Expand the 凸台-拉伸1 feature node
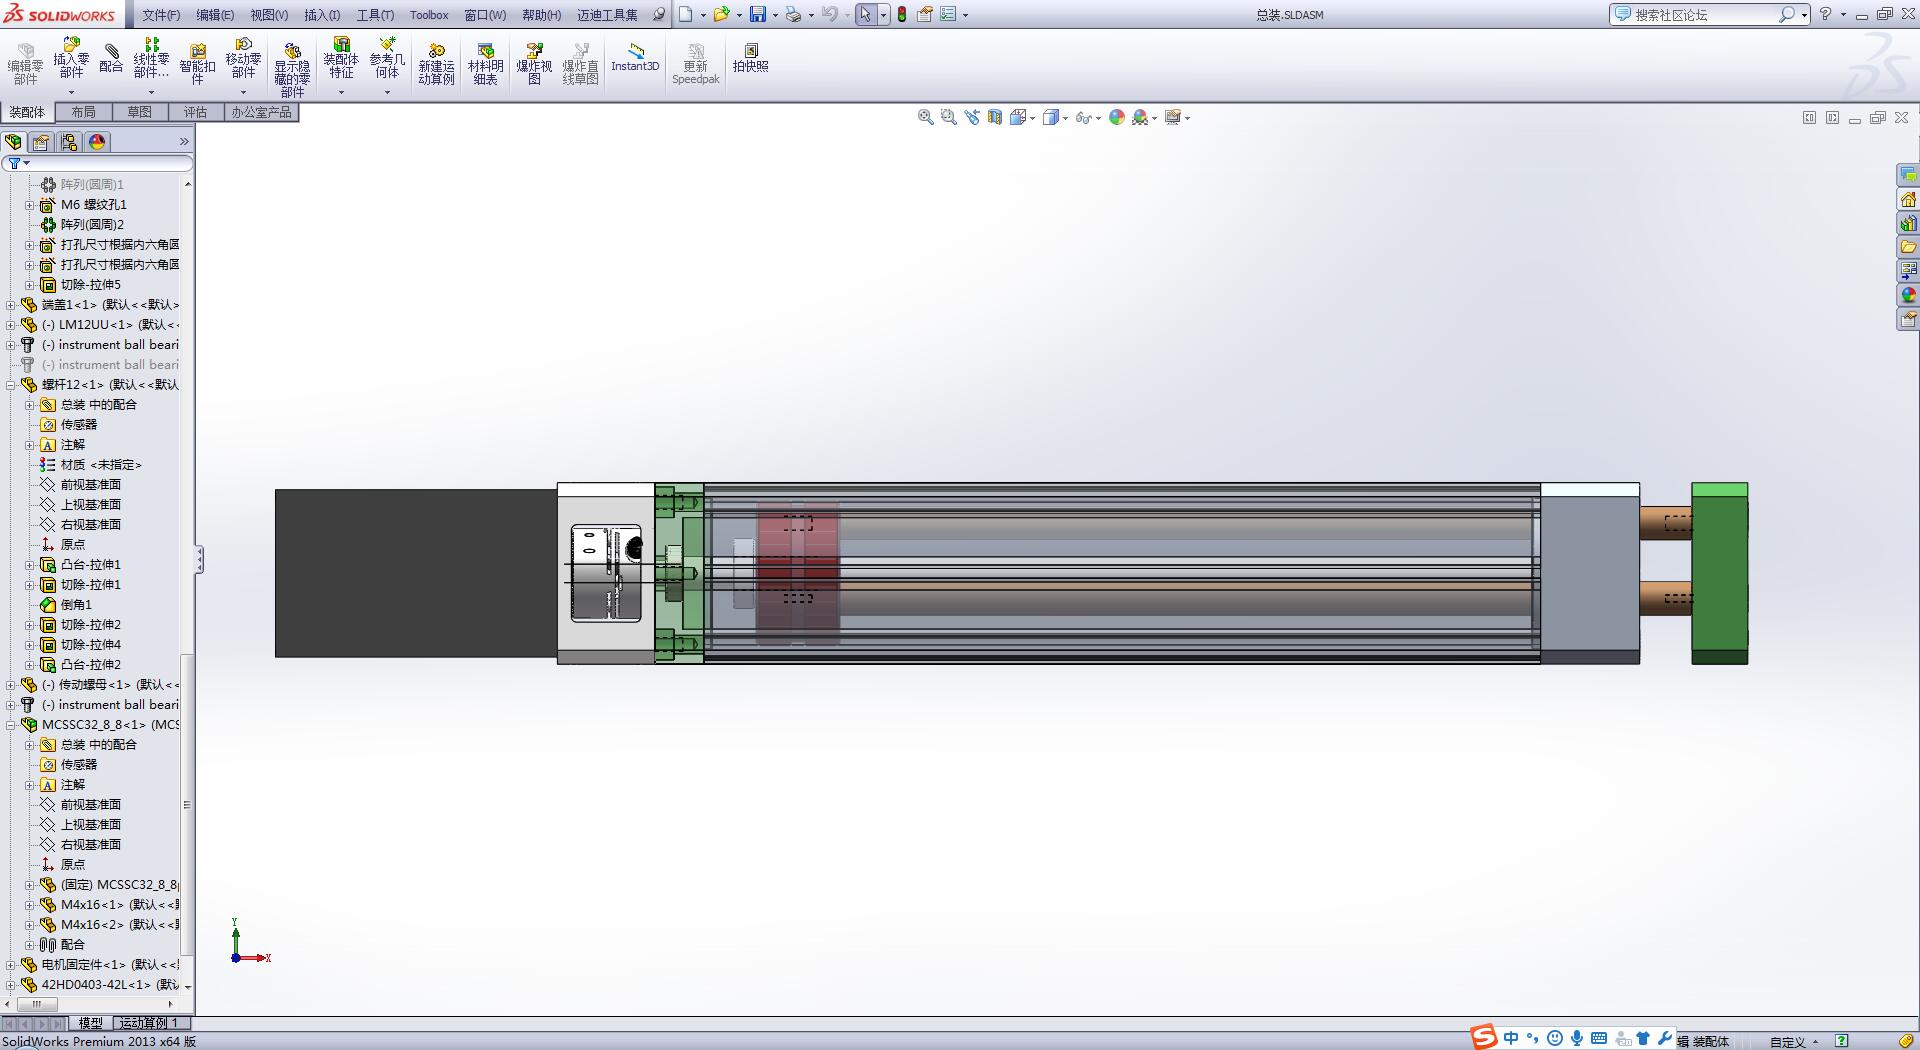Image resolution: width=1920 pixels, height=1050 pixels. (30, 565)
